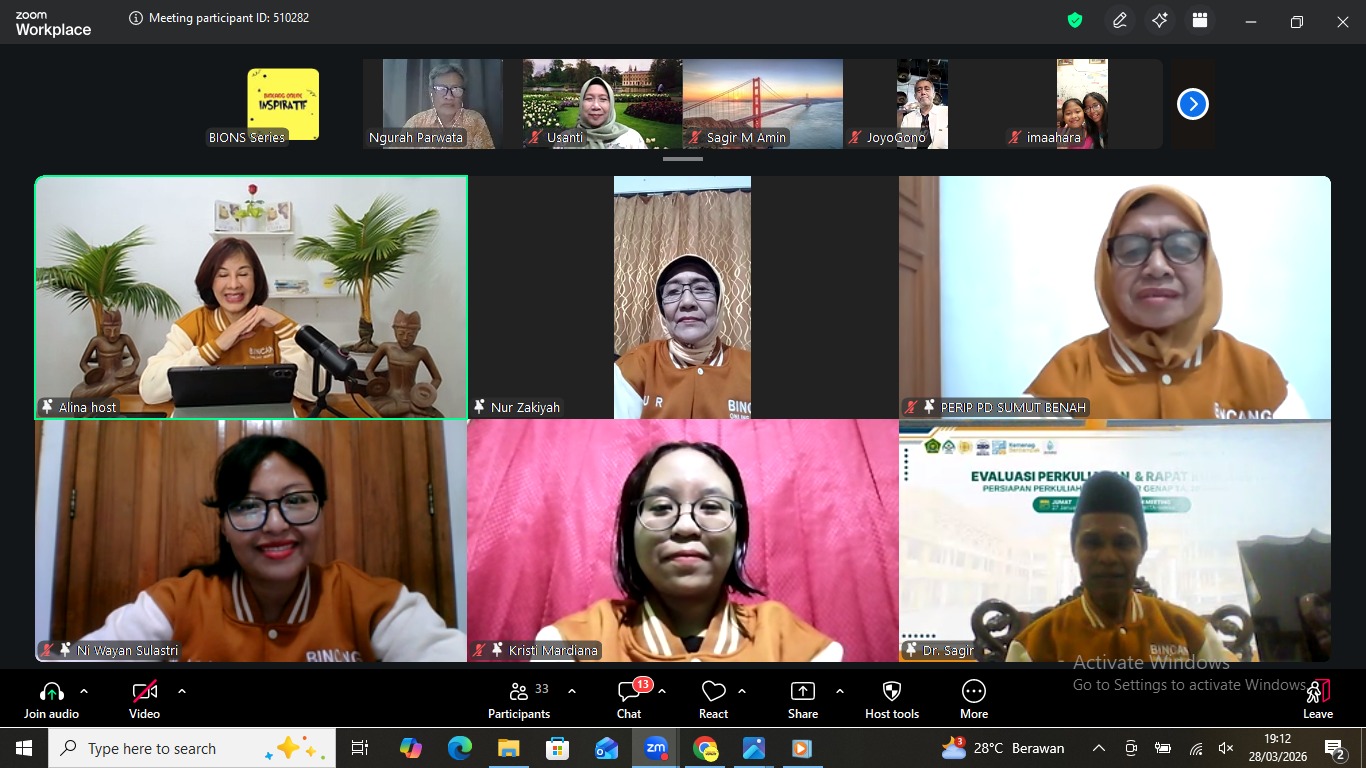Image resolution: width=1366 pixels, height=768 pixels.
Task: Open the Participants list
Action: (519, 698)
